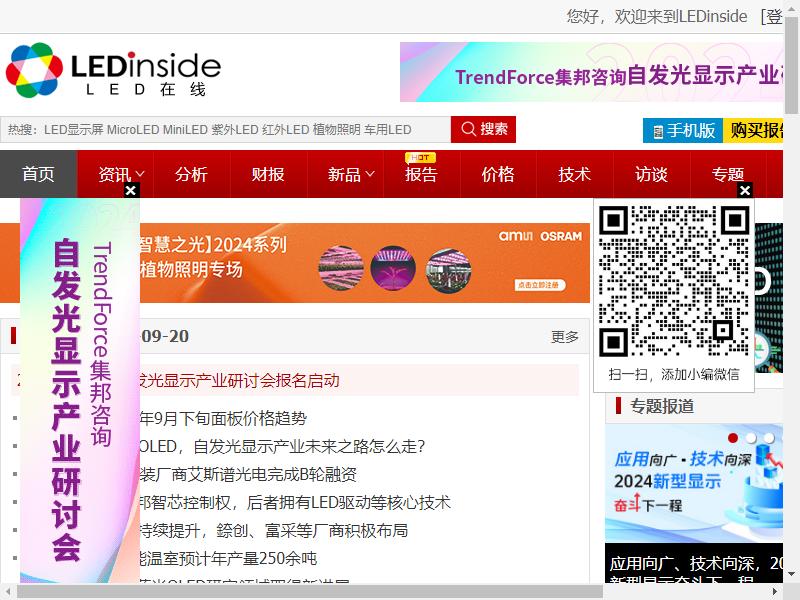Open the 访谈 menu item
The image size is (800, 600).
pos(652,174)
